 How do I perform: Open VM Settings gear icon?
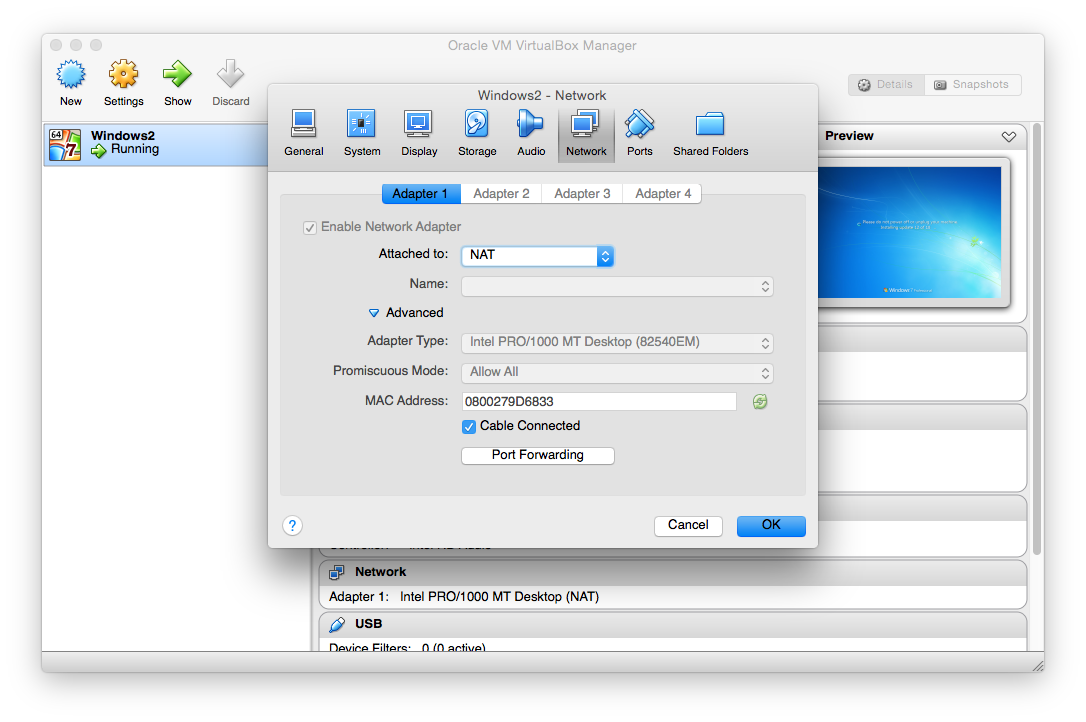pos(123,74)
